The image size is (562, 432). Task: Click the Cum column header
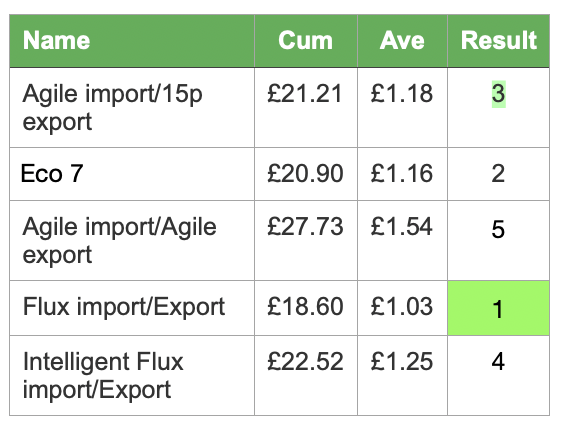[x=306, y=41]
